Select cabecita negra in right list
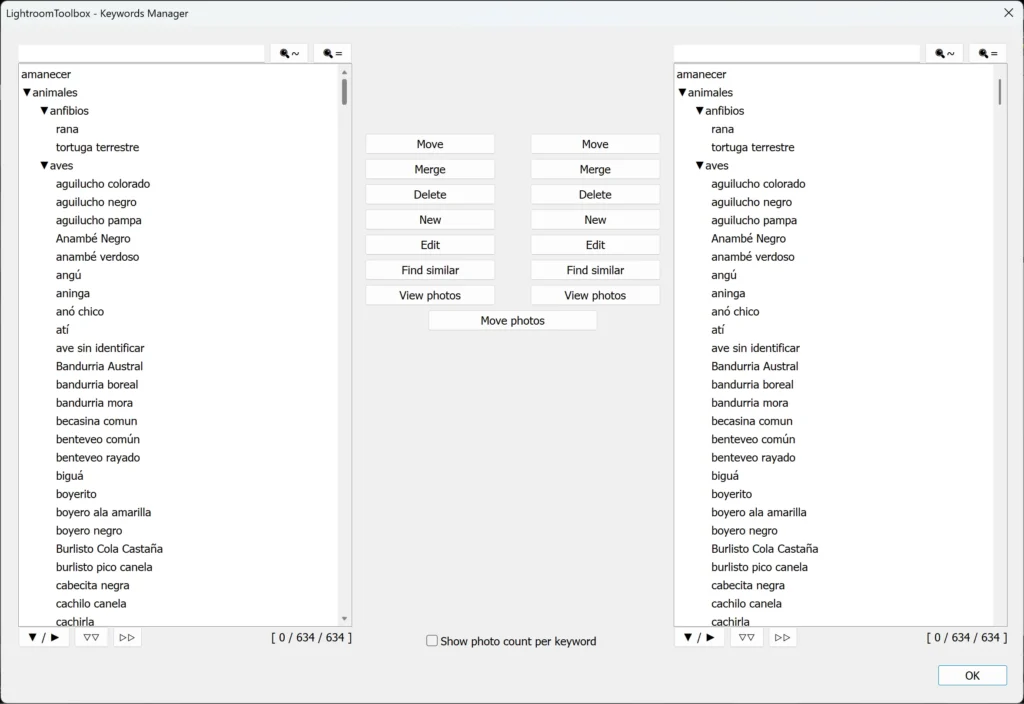 (x=748, y=586)
